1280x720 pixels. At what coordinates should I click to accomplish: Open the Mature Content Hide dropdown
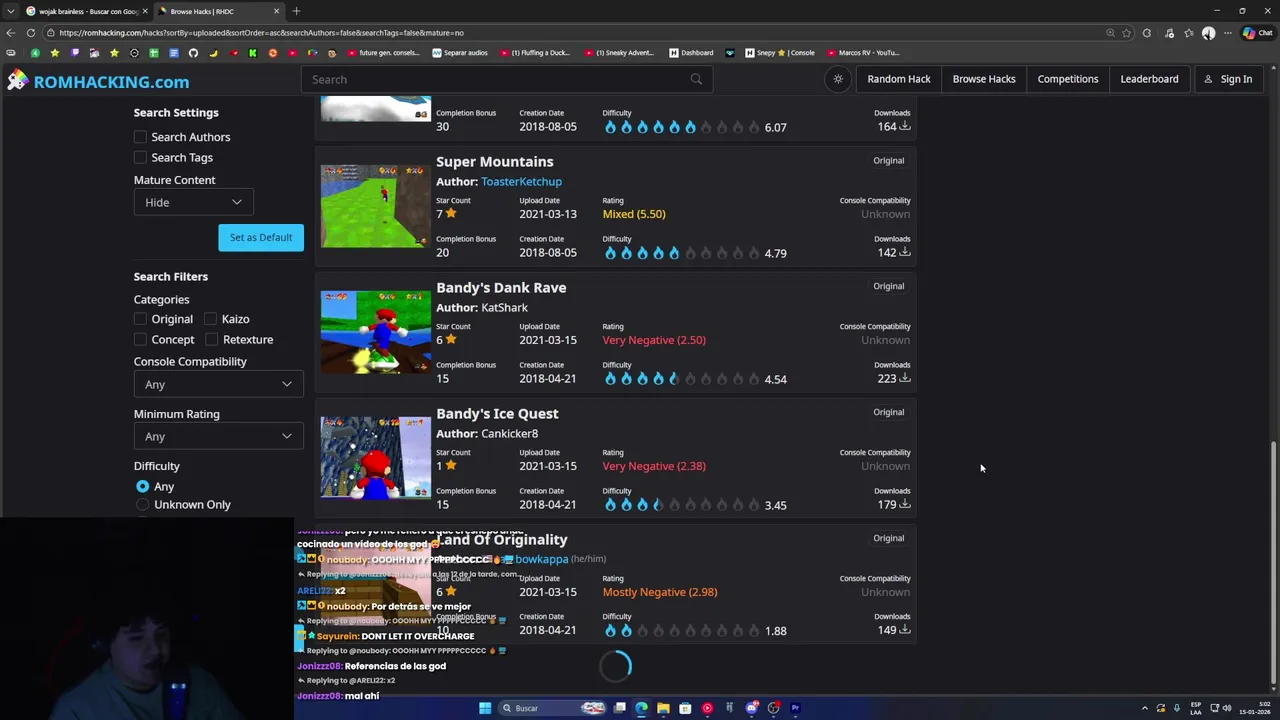193,202
